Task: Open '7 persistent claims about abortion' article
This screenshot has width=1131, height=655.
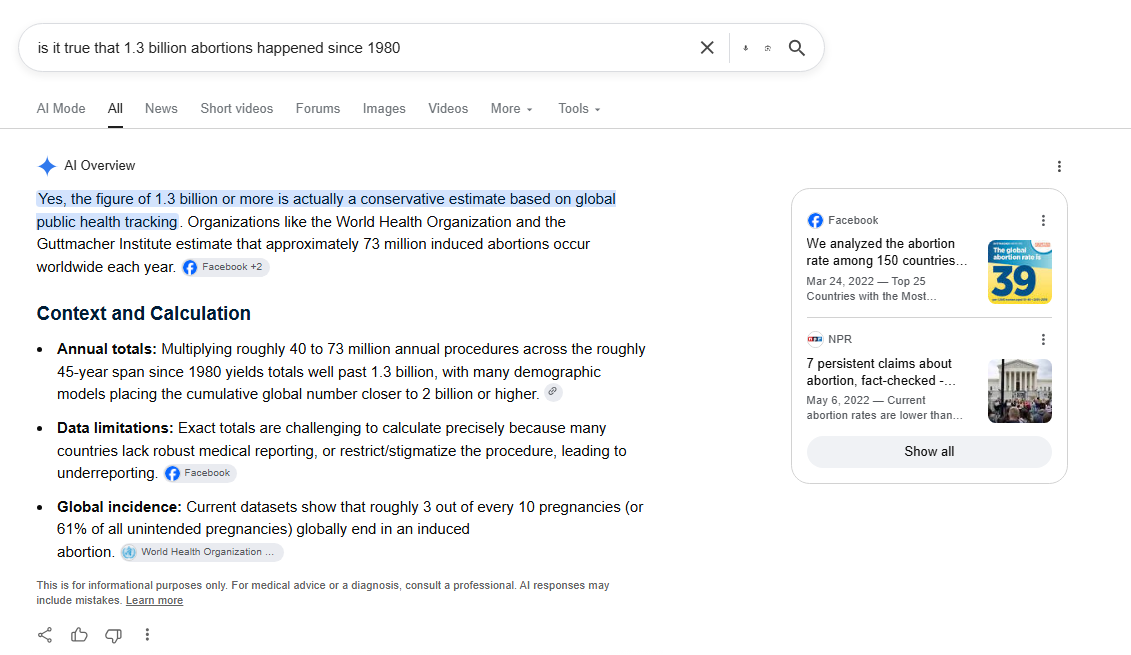Action: pyautogui.click(x=881, y=372)
